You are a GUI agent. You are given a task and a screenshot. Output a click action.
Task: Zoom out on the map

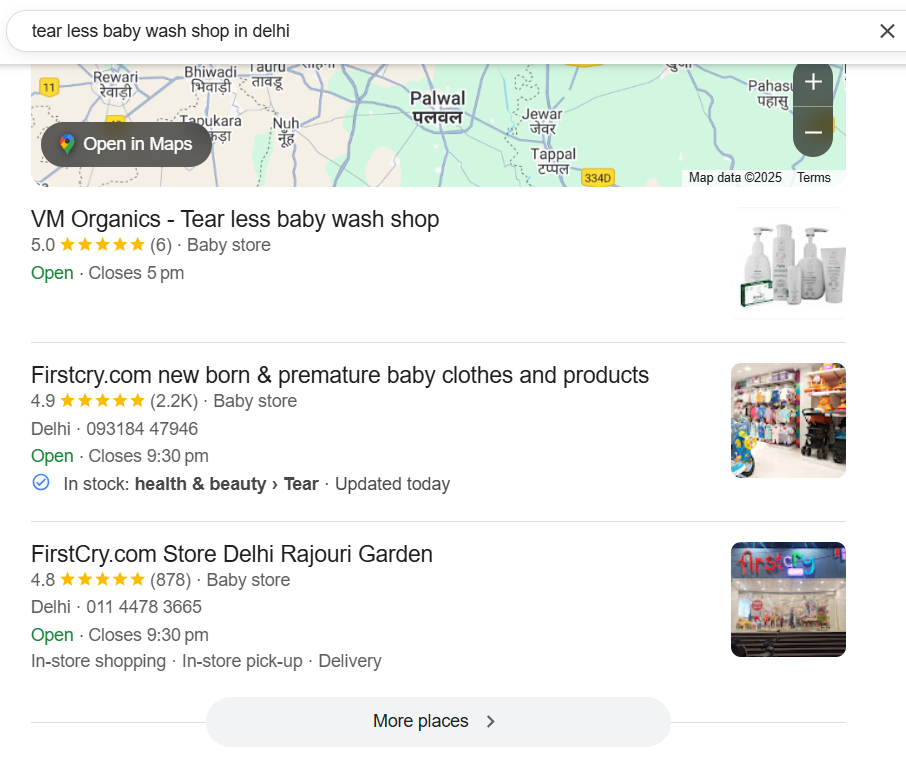tap(813, 132)
